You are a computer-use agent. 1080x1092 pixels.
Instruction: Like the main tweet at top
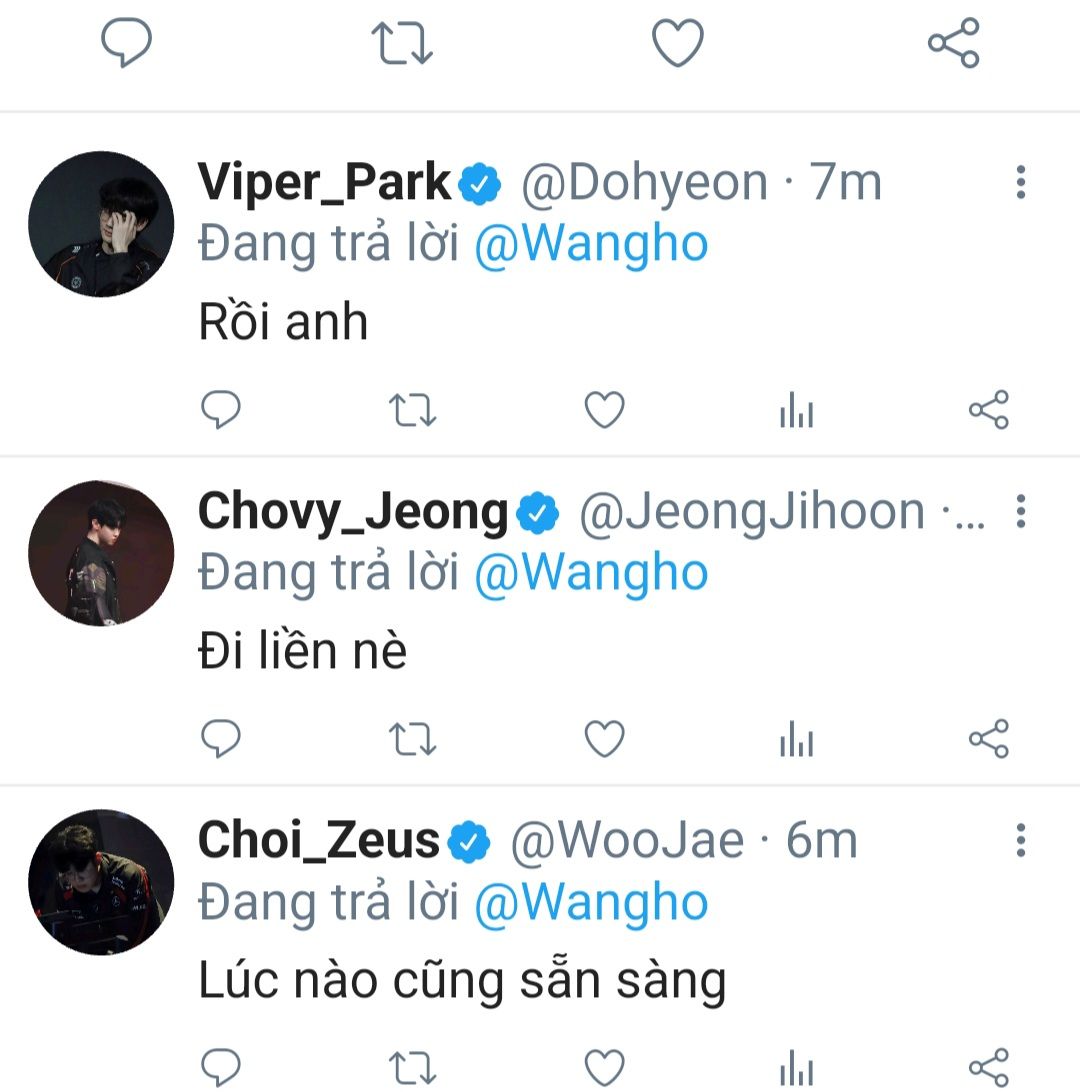click(x=678, y=44)
